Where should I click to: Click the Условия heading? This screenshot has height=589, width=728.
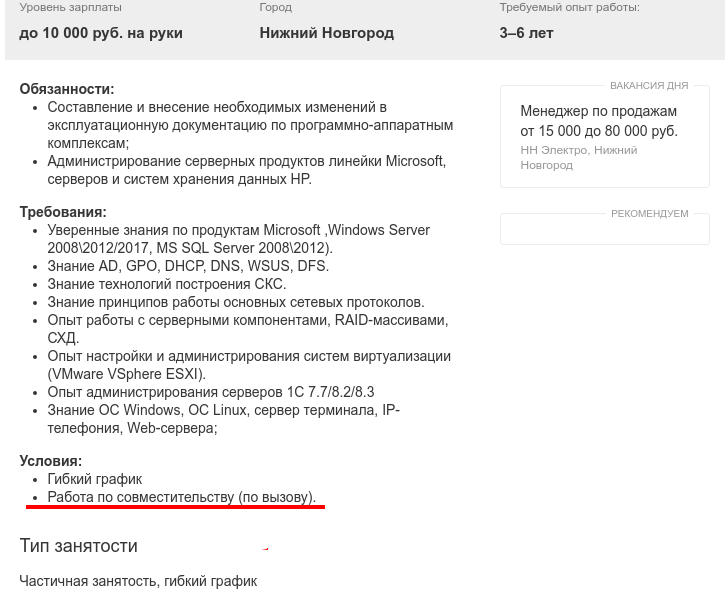click(x=51, y=461)
